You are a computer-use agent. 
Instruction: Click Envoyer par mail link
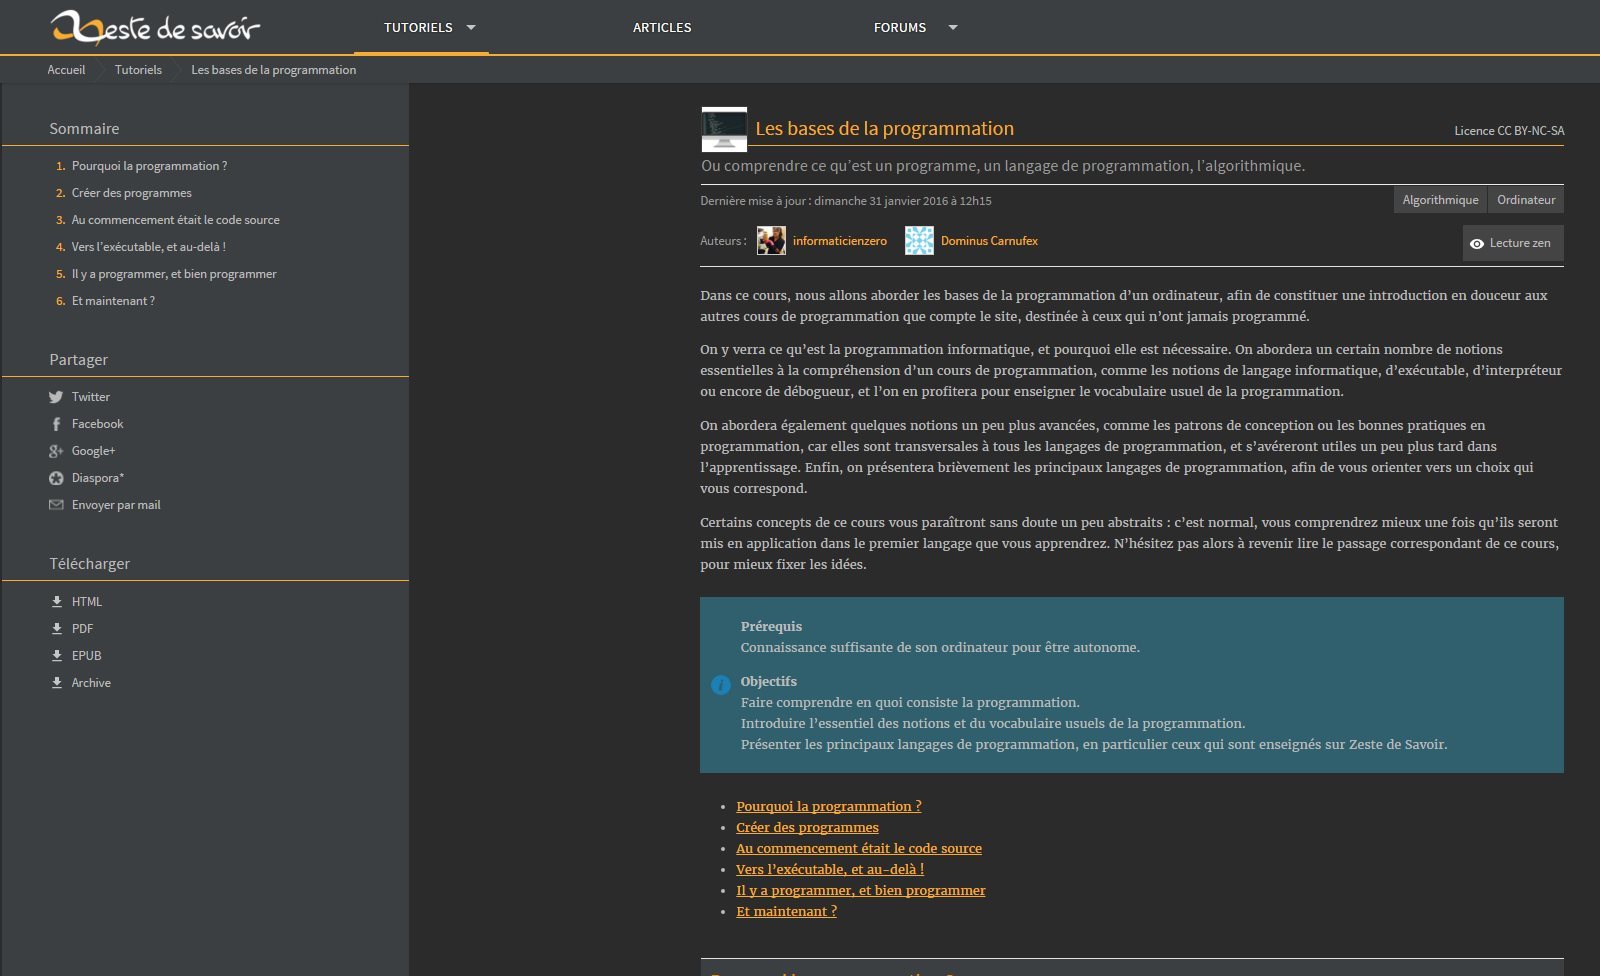pos(116,505)
